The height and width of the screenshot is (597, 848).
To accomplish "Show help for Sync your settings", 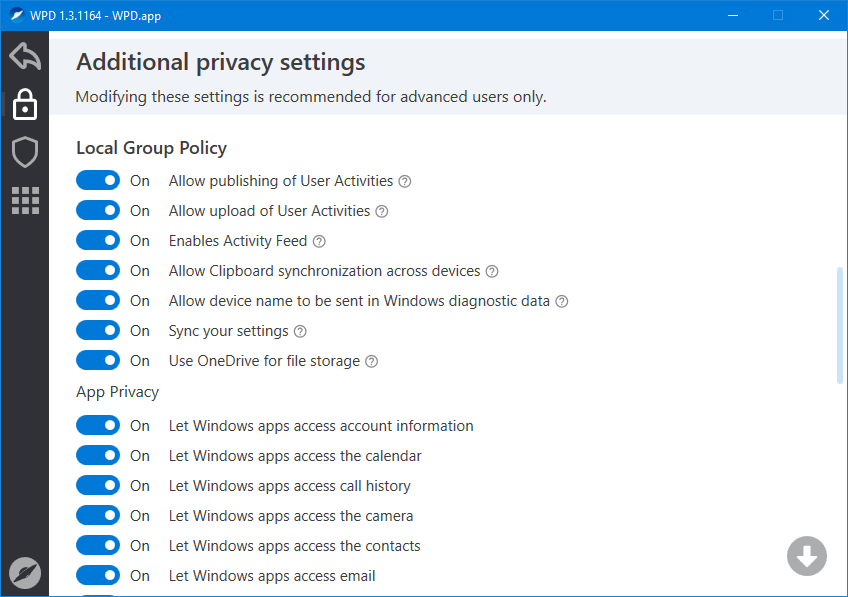I will point(300,331).
